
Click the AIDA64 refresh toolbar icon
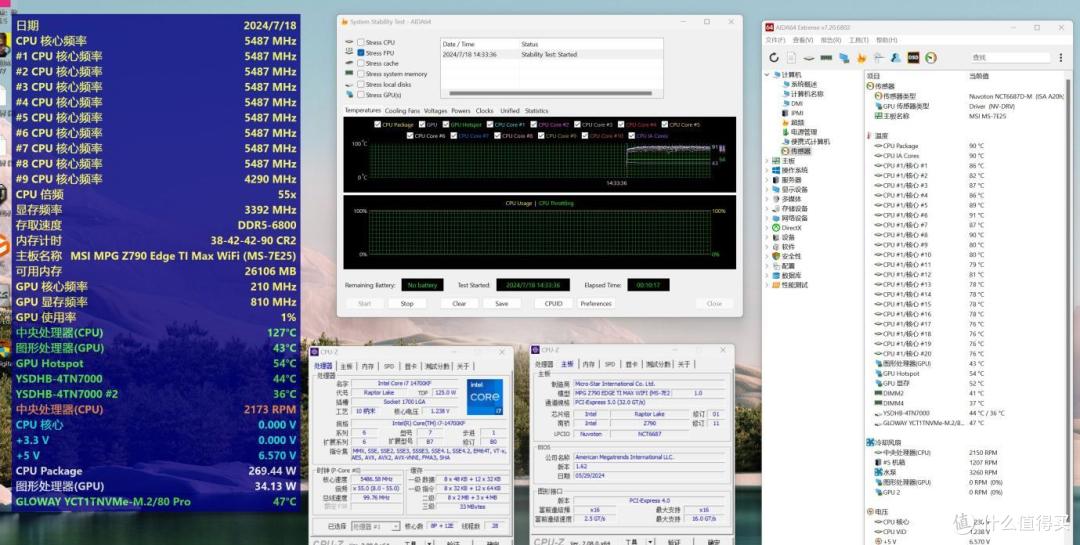774,58
